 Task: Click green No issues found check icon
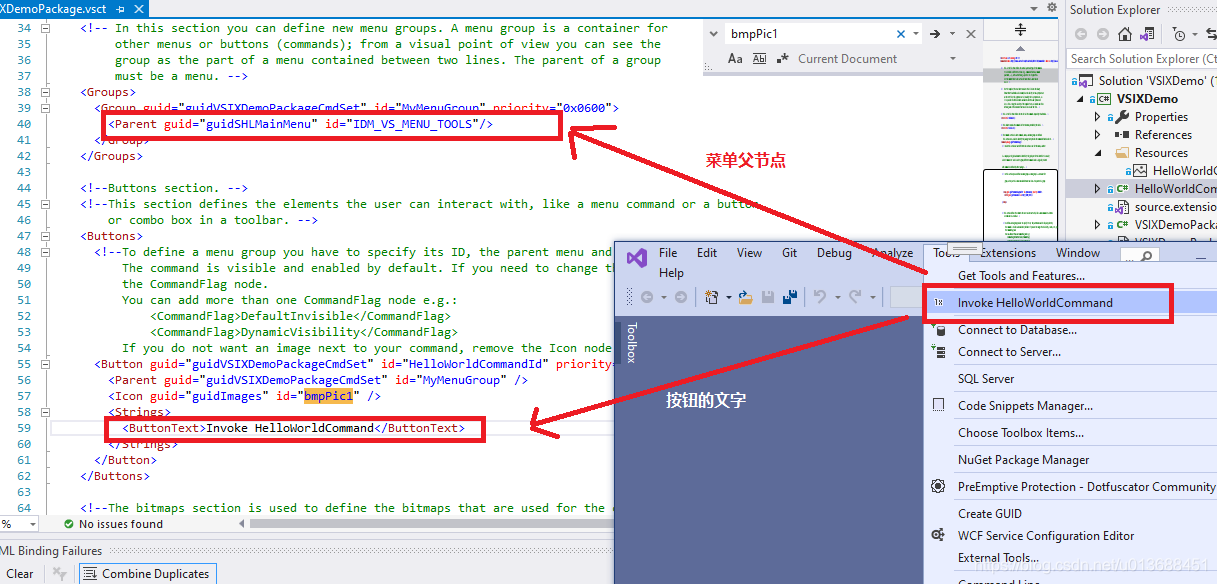68,524
